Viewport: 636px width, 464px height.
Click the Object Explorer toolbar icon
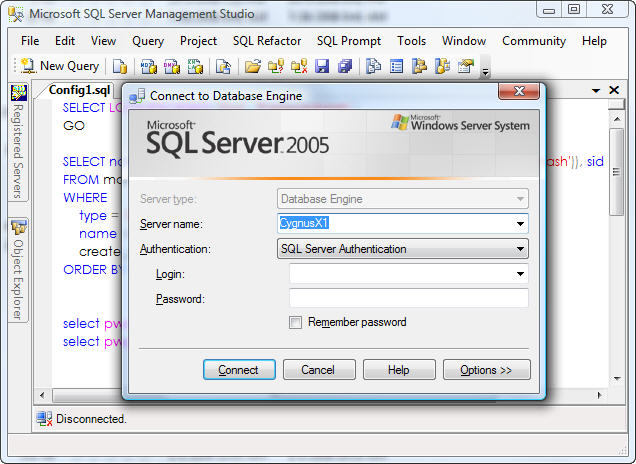coord(419,66)
